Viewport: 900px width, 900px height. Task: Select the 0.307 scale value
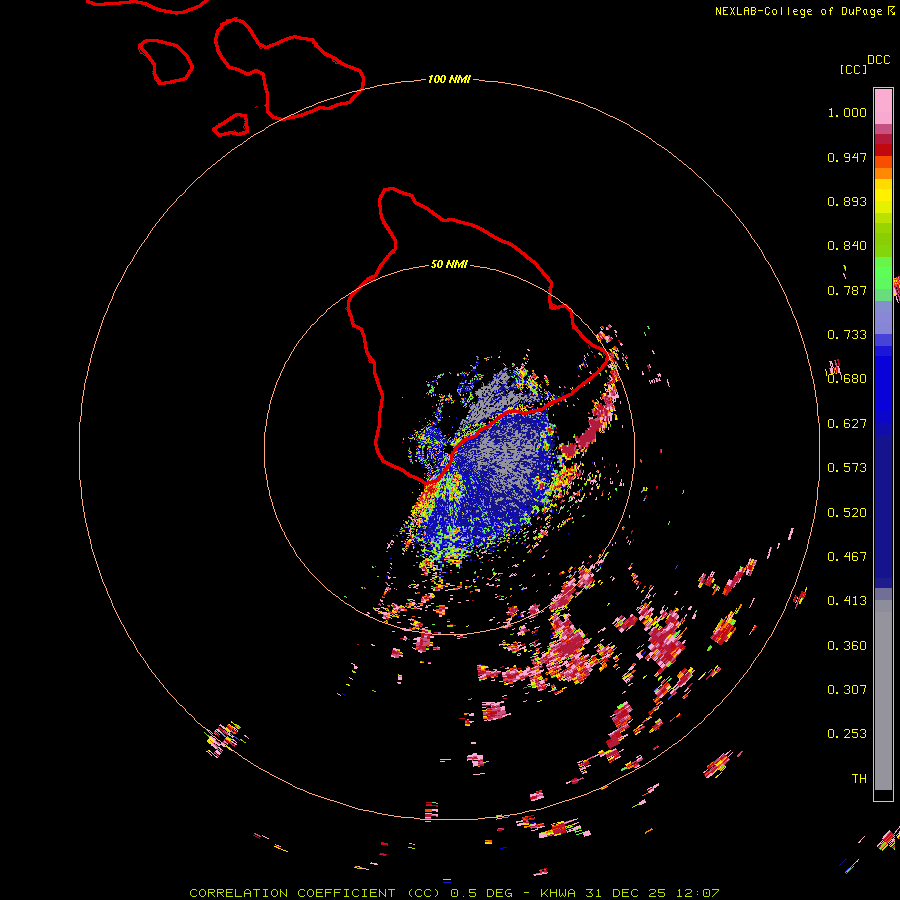pyautogui.click(x=847, y=690)
